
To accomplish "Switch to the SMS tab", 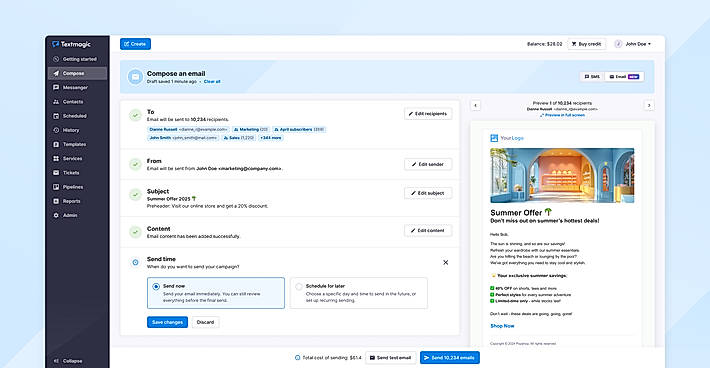I will pyautogui.click(x=592, y=77).
